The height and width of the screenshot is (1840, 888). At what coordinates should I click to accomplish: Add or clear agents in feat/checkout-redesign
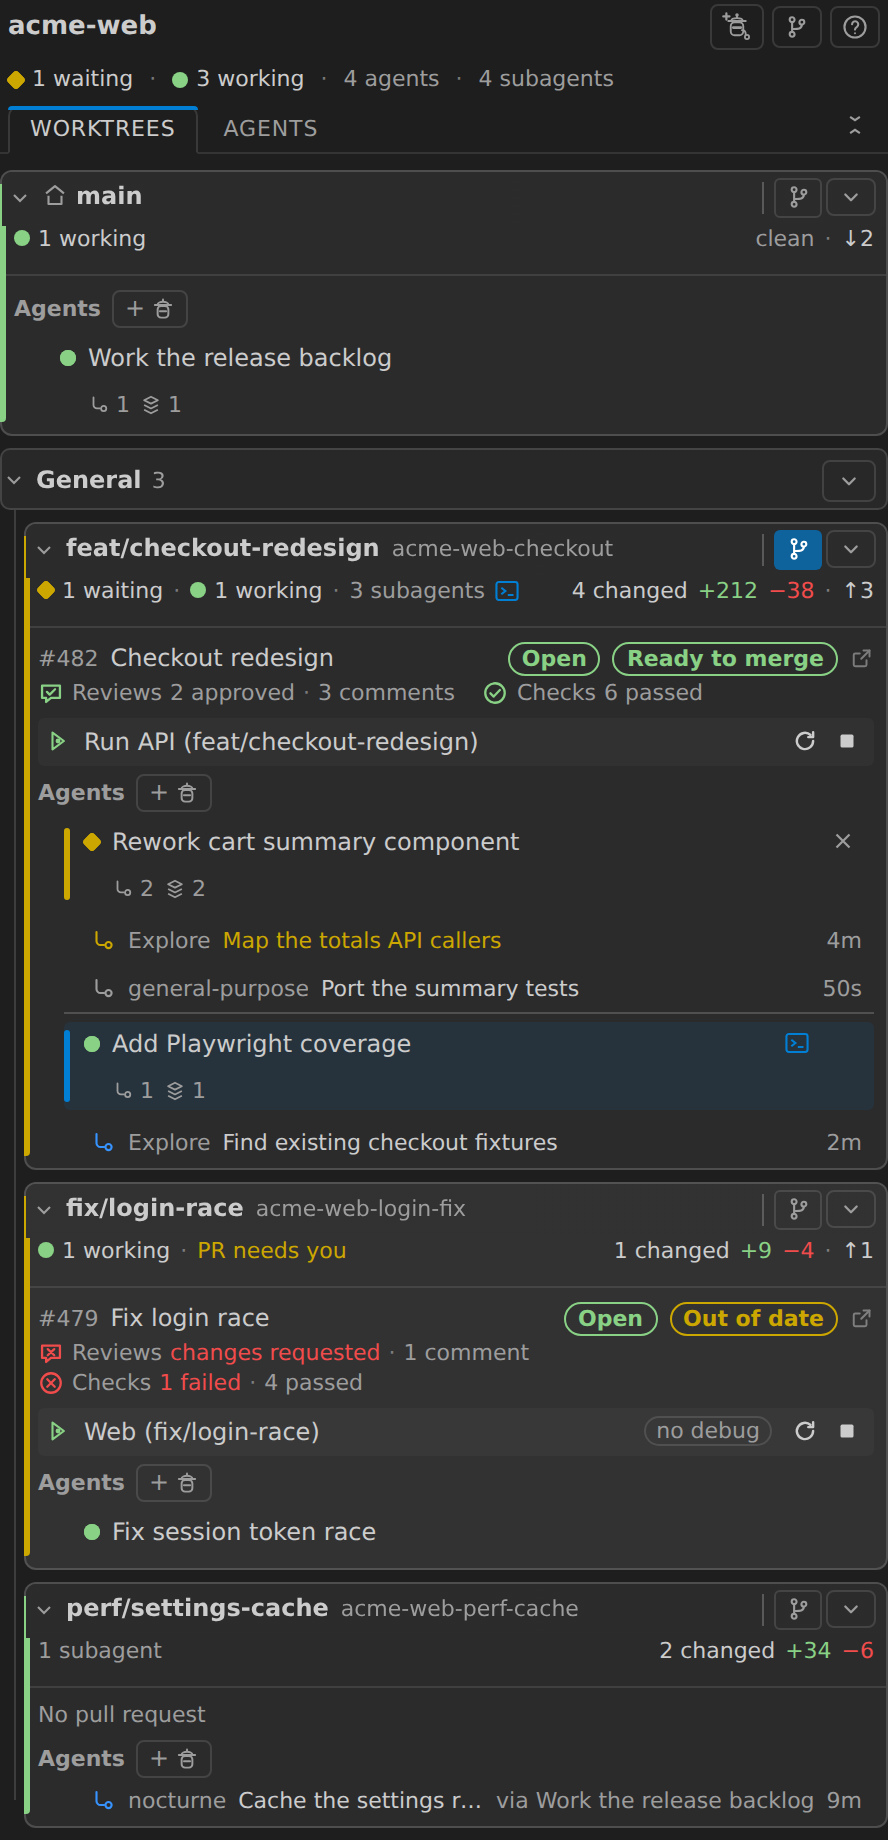click(x=174, y=793)
